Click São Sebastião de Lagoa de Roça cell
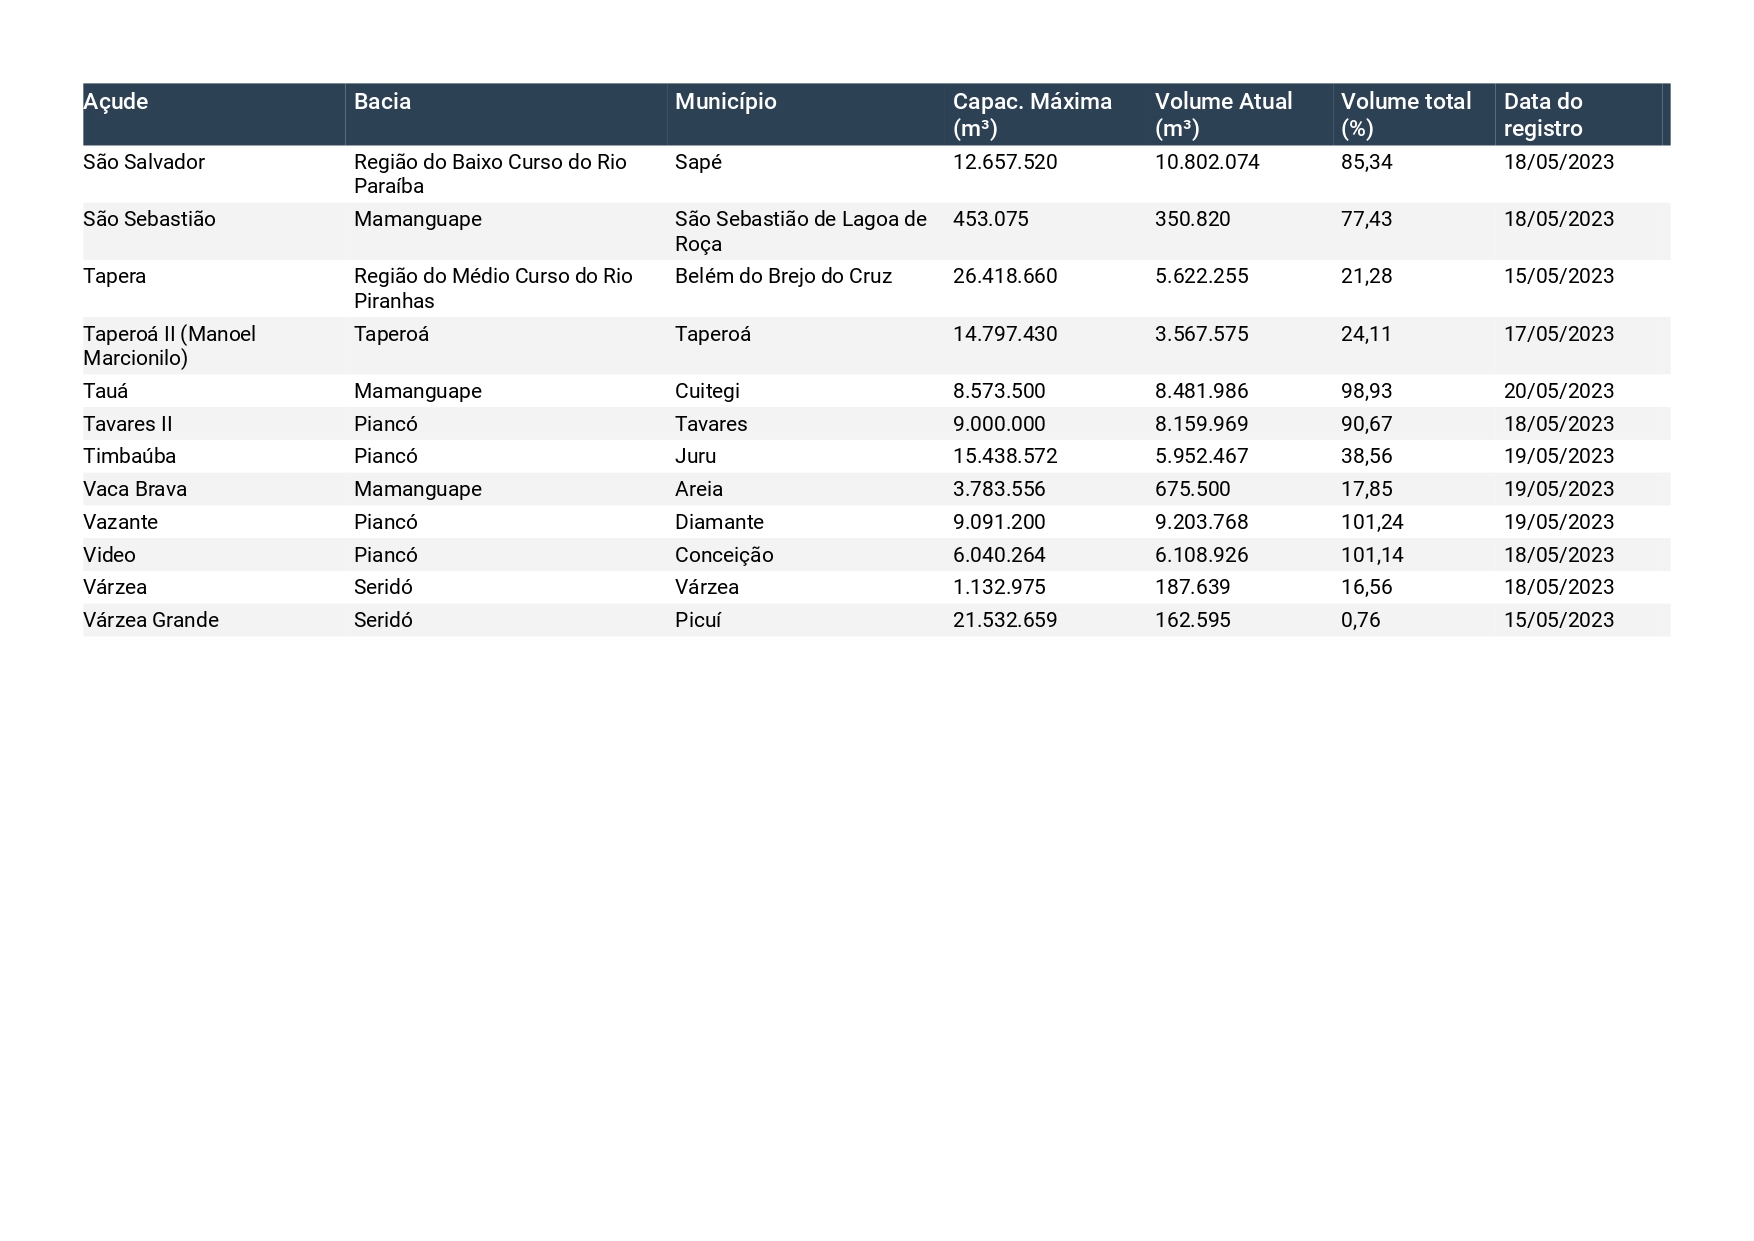The image size is (1754, 1241). [801, 231]
